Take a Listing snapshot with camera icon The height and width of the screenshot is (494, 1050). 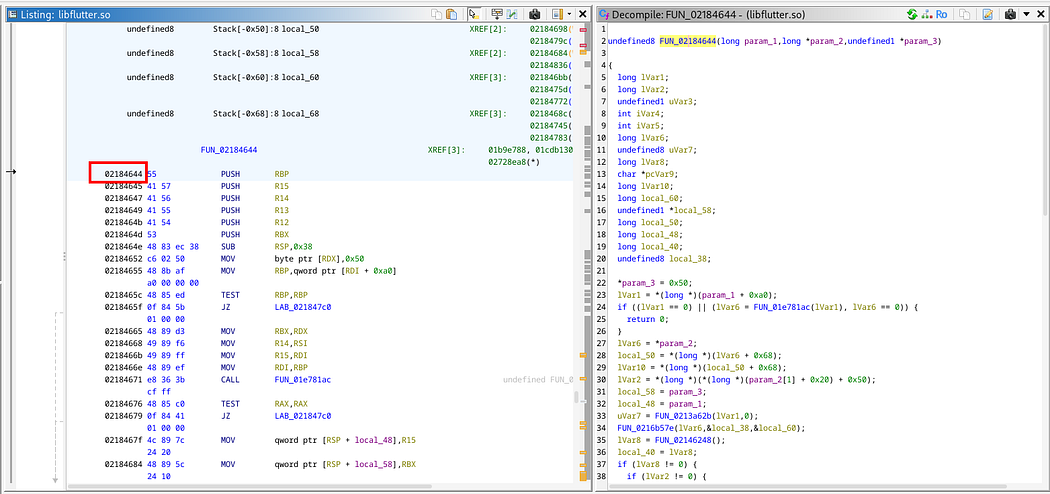(534, 13)
